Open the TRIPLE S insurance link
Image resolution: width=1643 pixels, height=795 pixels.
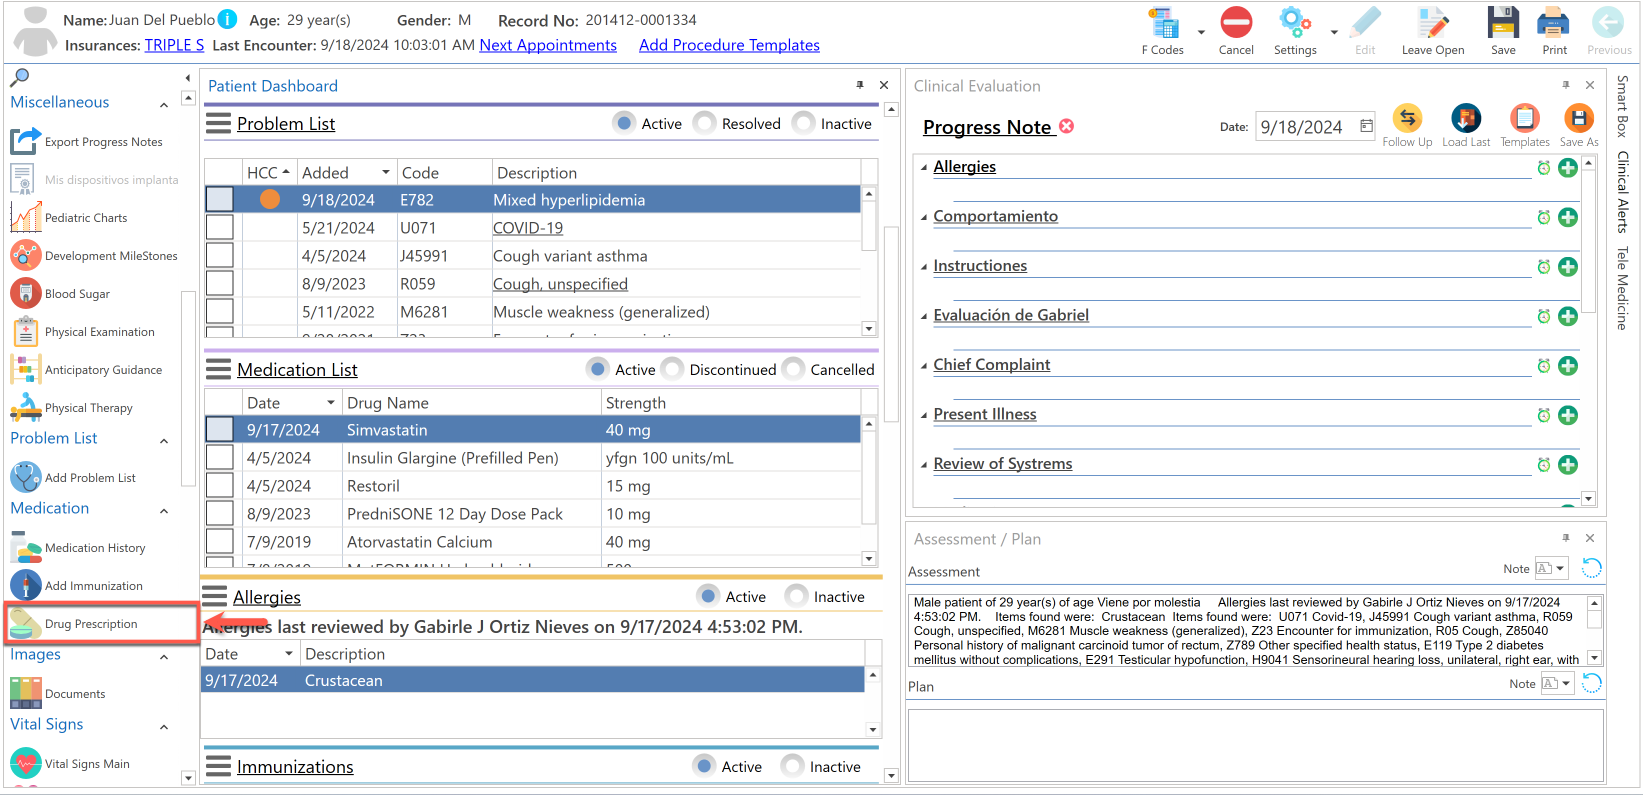174,45
